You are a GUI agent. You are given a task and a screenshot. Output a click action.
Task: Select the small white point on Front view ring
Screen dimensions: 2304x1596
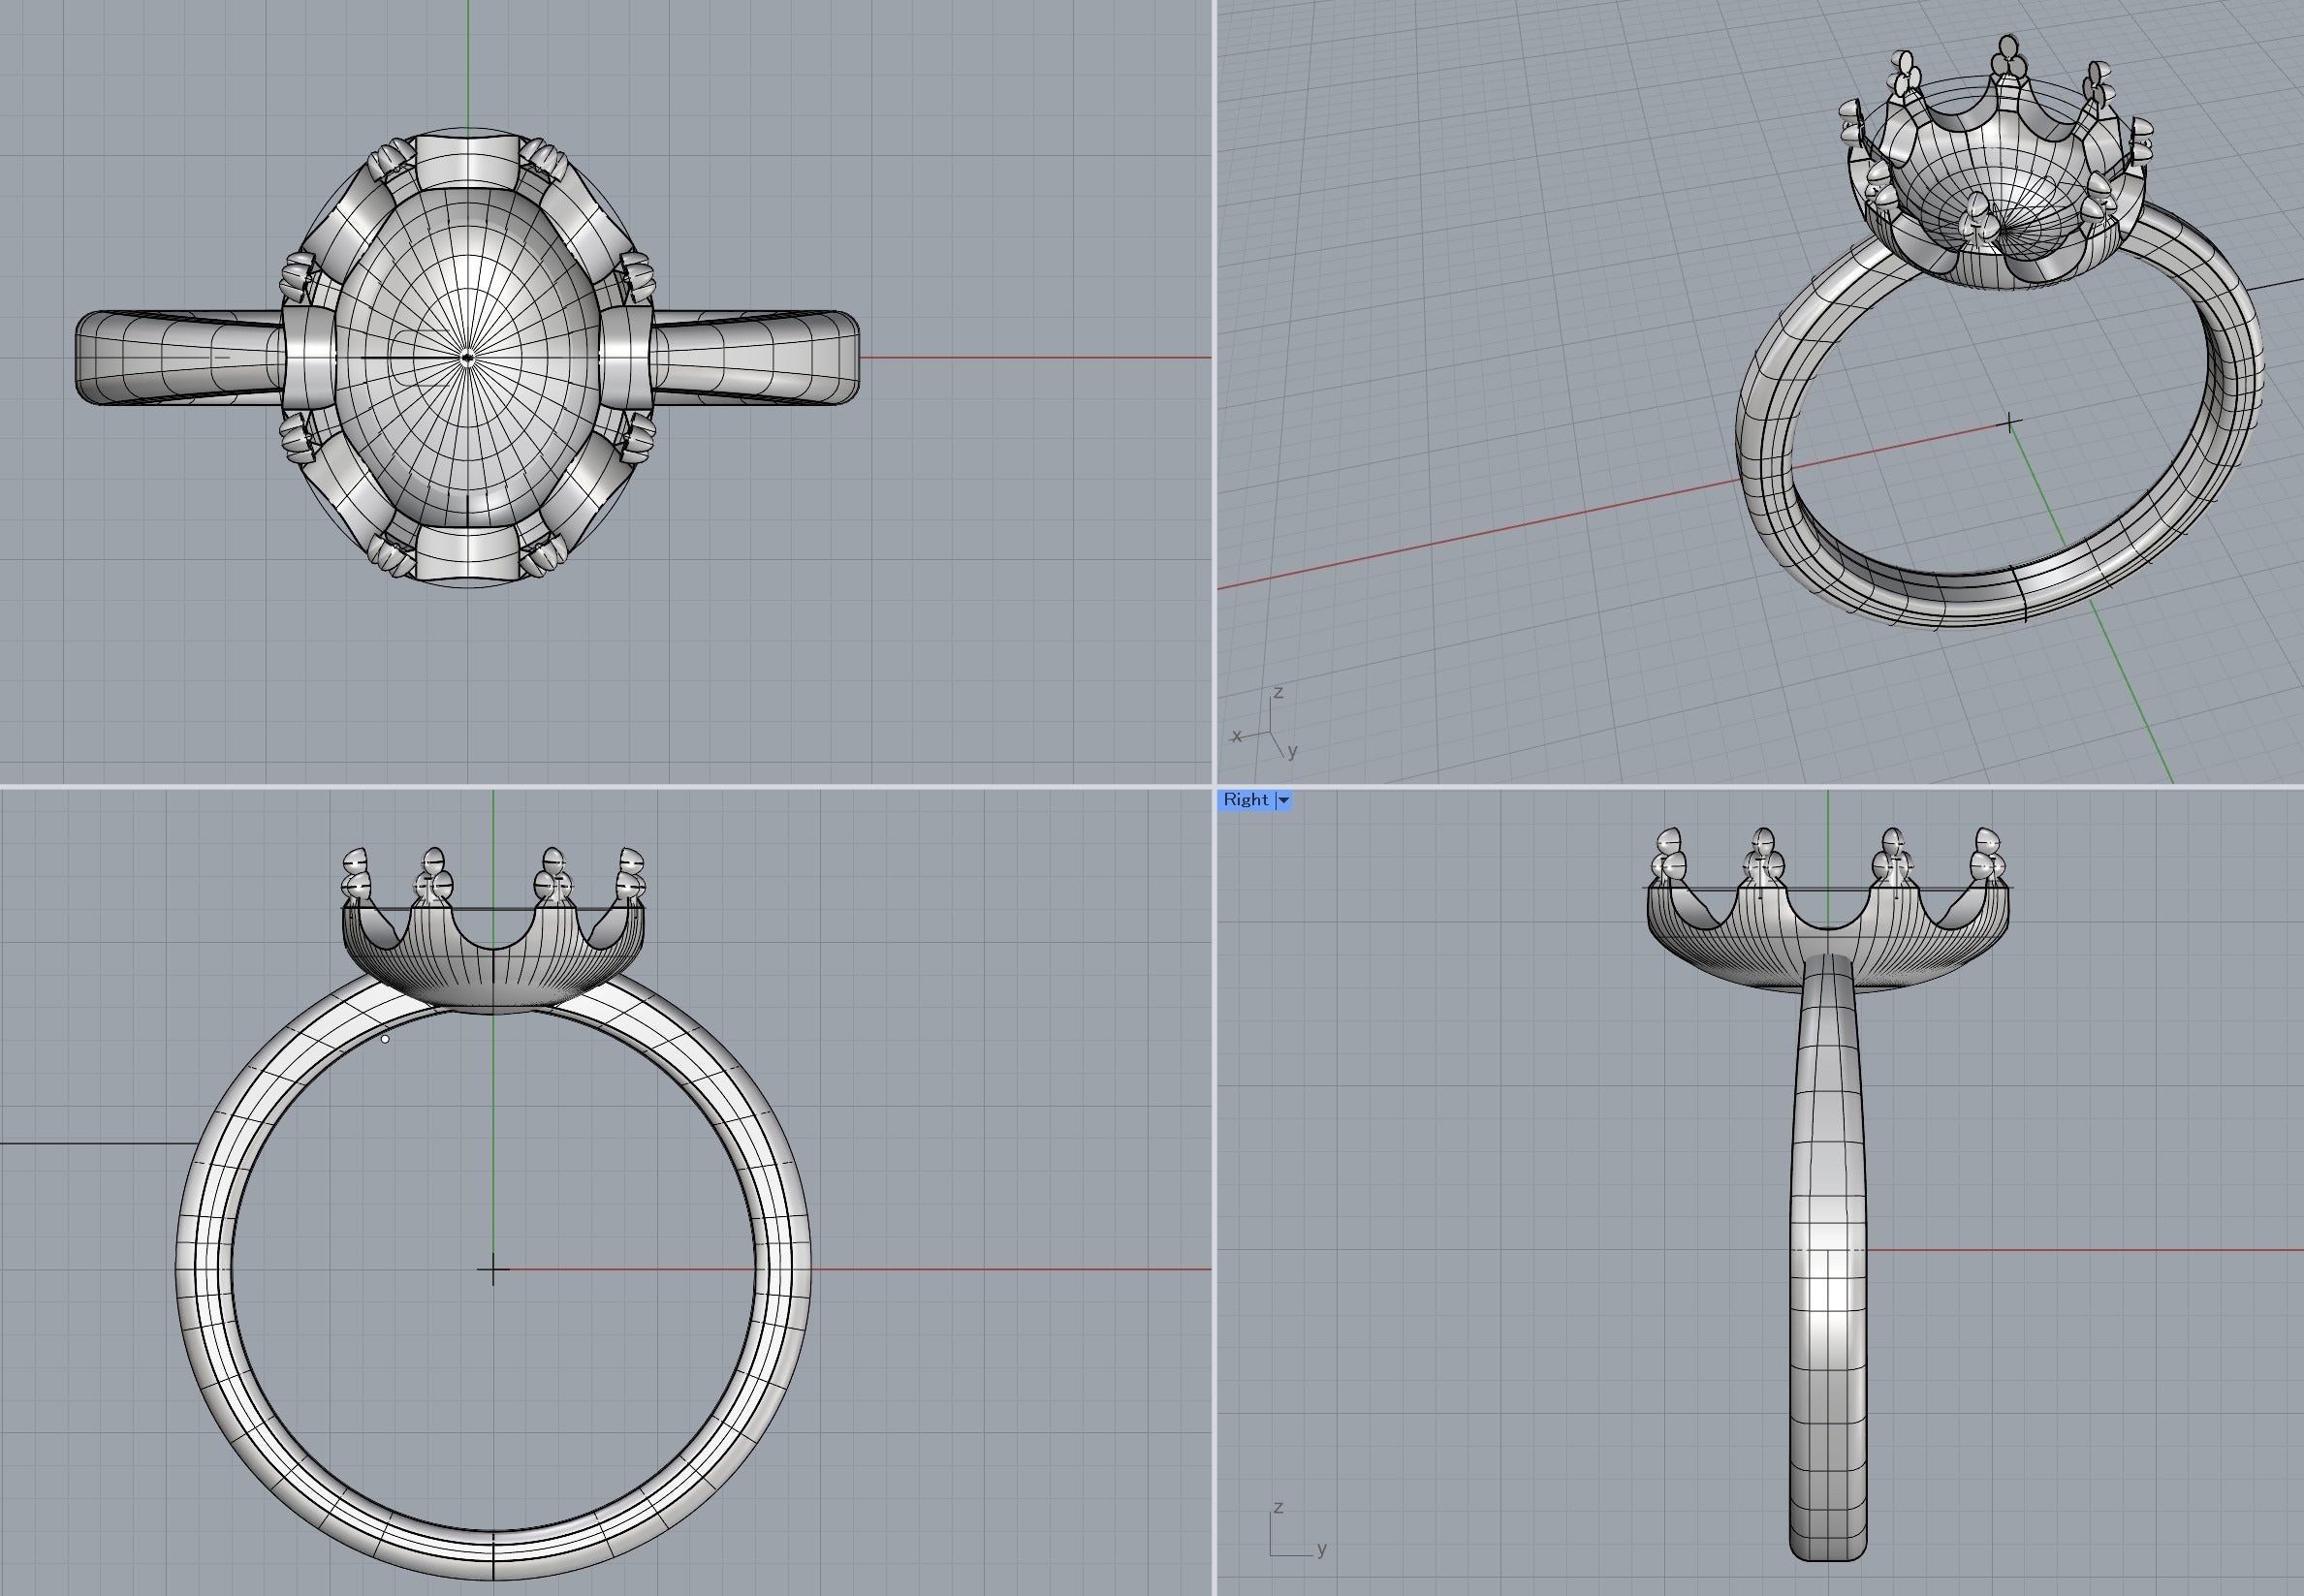coord(385,1039)
